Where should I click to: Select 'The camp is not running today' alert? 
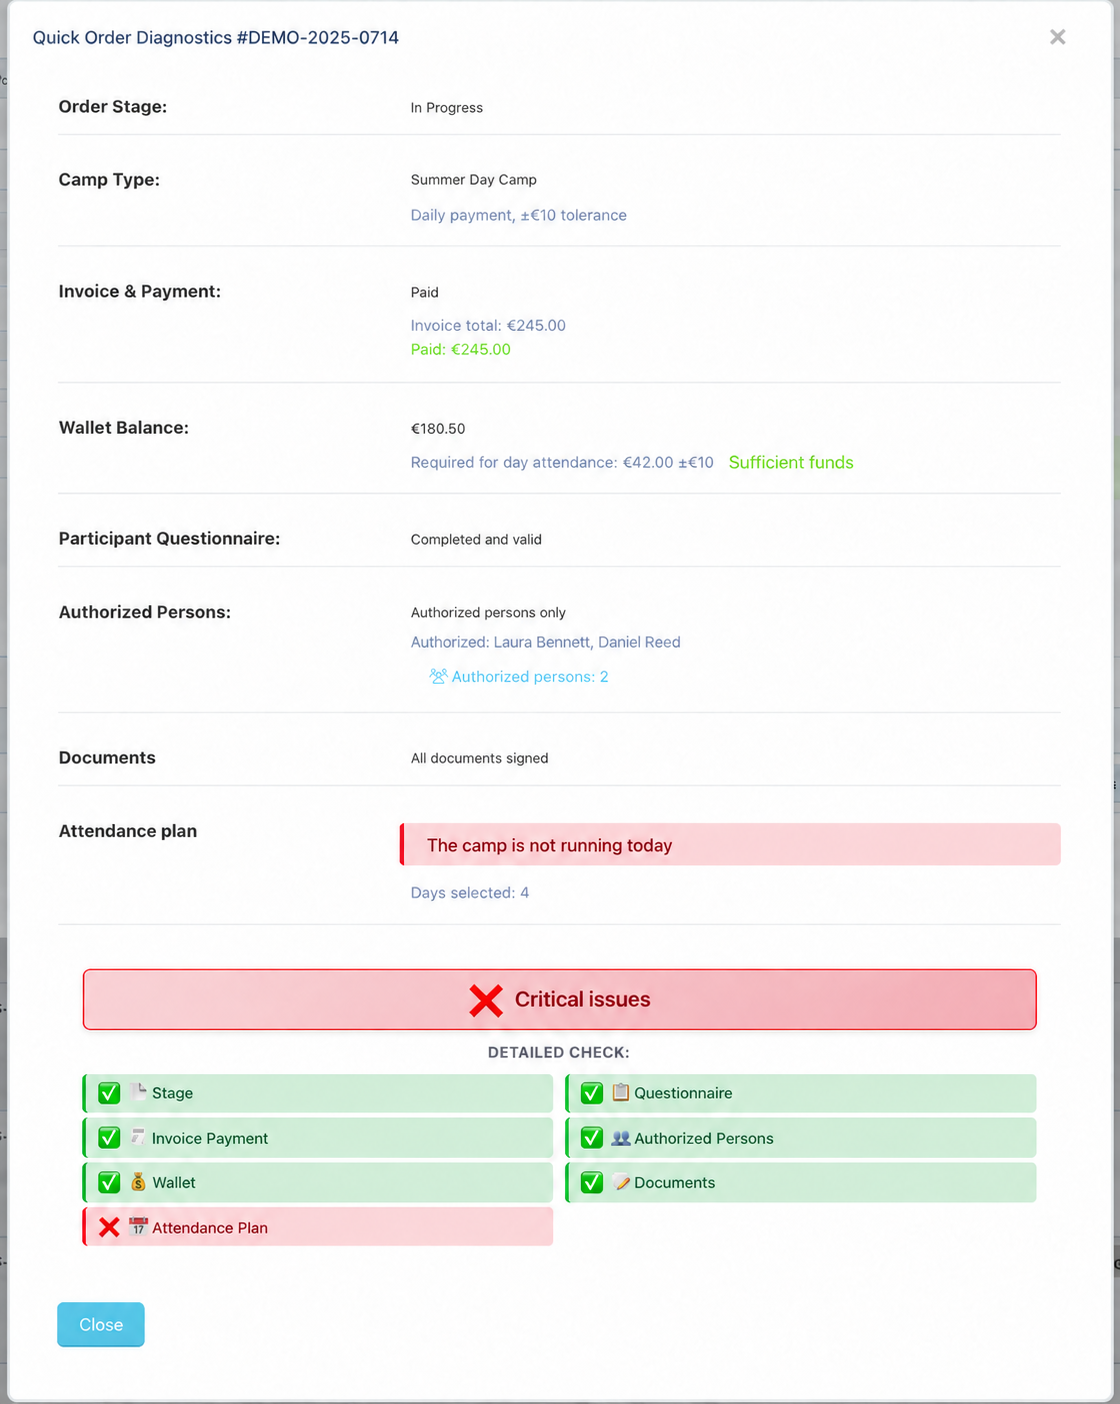coord(730,845)
